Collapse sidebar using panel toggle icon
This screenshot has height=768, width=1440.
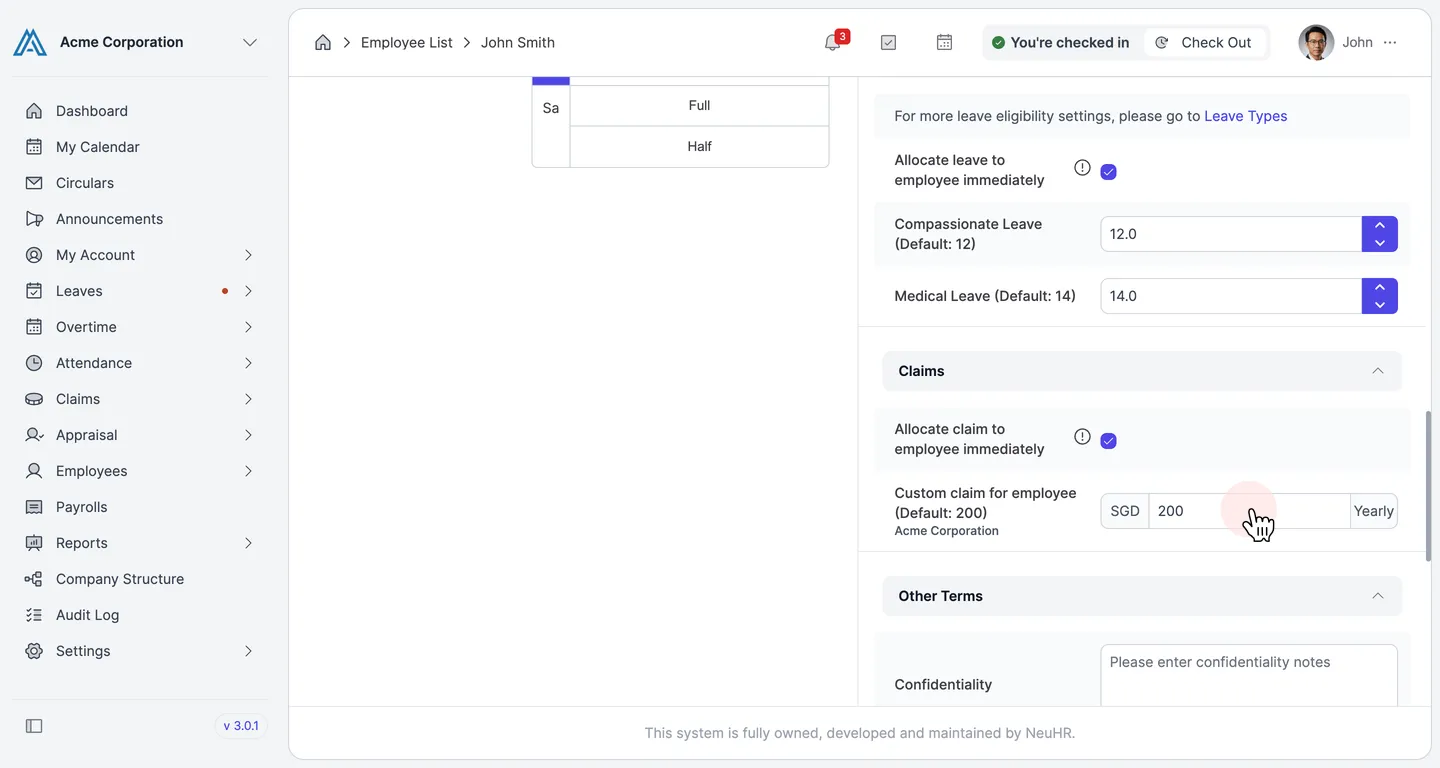[34, 726]
